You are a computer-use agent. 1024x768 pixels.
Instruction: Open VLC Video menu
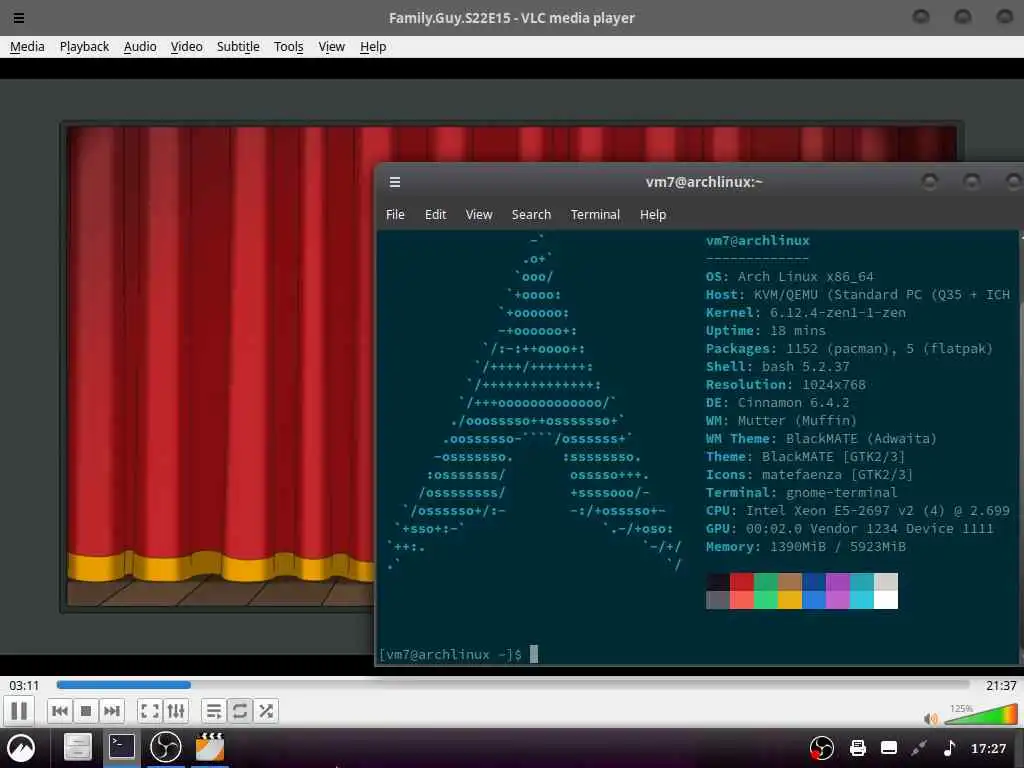point(186,46)
